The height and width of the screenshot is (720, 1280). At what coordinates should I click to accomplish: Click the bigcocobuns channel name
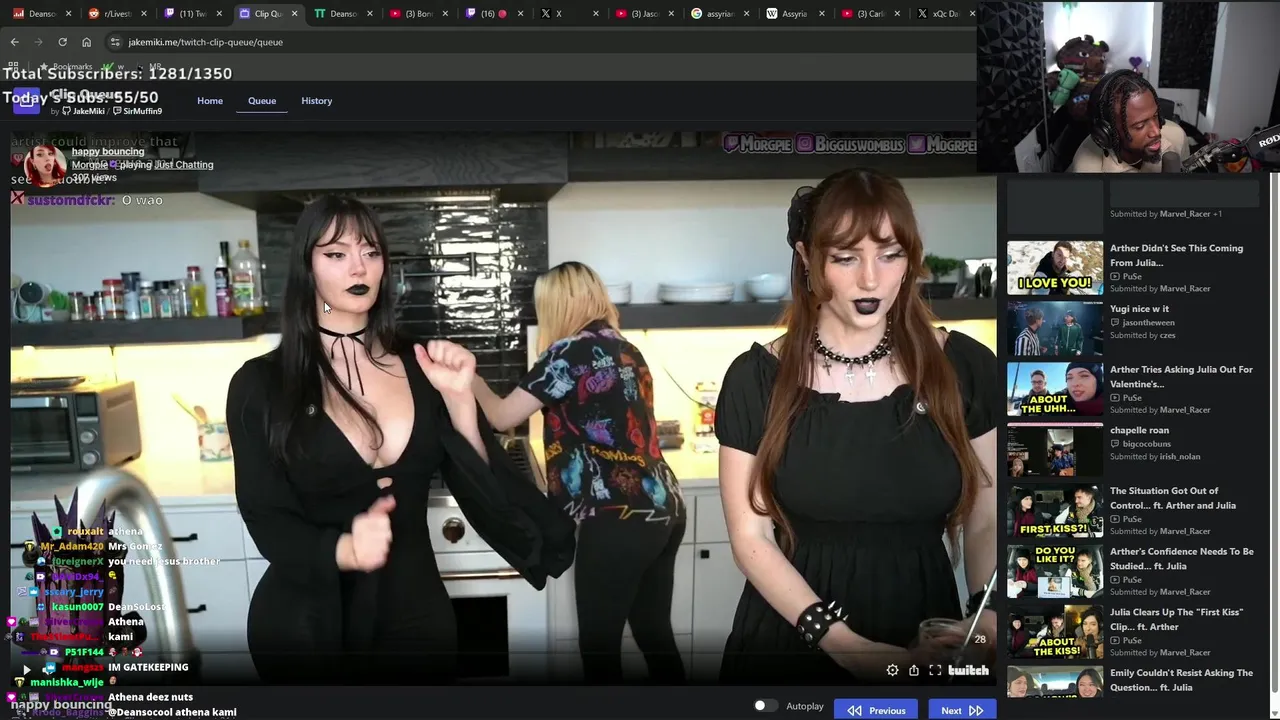coord(1146,444)
